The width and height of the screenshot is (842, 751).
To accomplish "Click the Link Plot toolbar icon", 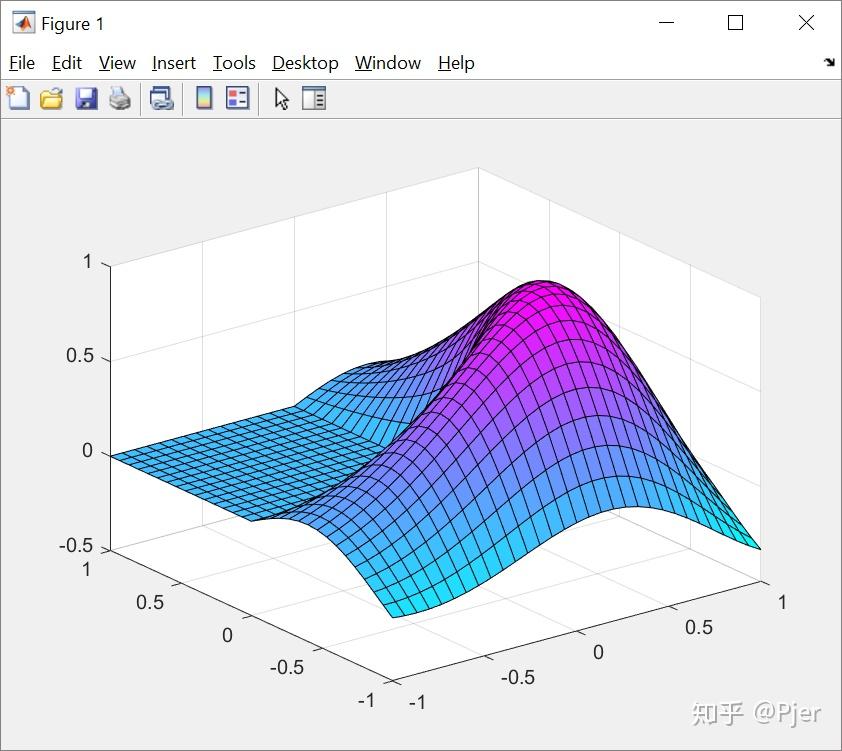I will (x=162, y=99).
